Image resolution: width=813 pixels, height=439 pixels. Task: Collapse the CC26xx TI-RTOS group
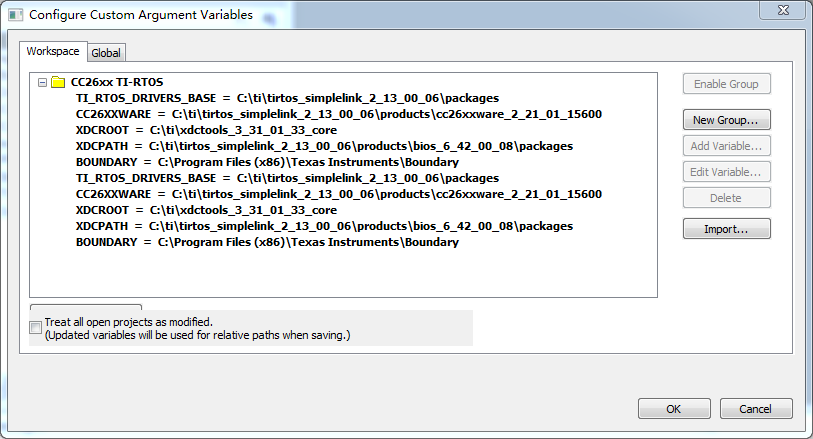pyautogui.click(x=43, y=82)
